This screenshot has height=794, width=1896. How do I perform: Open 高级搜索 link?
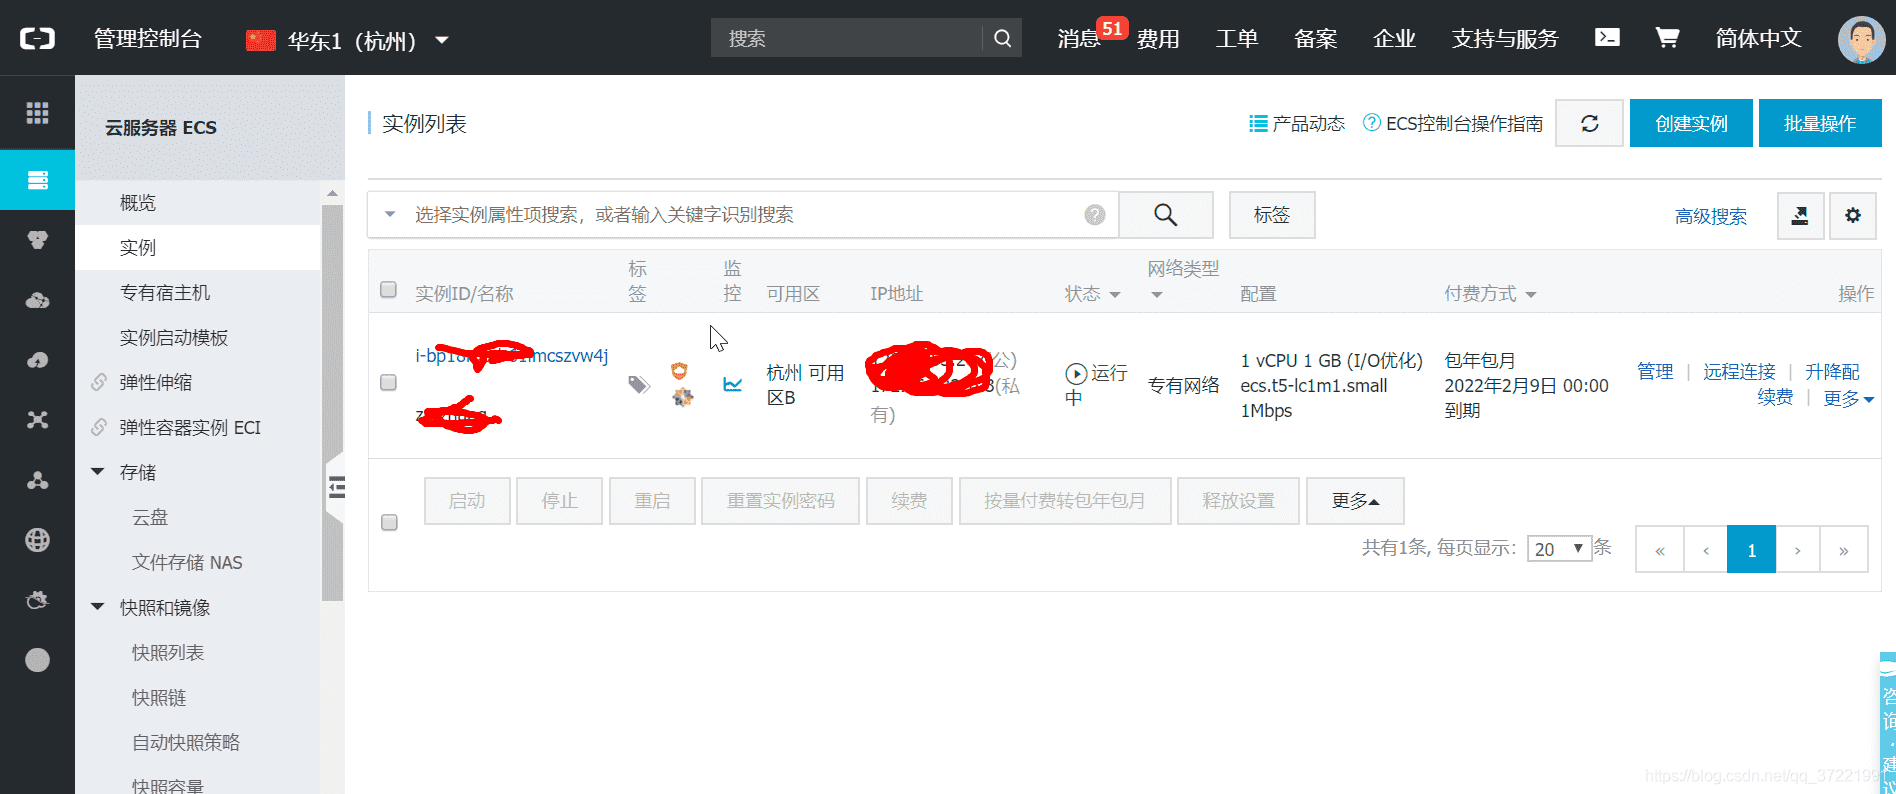pos(1711,217)
